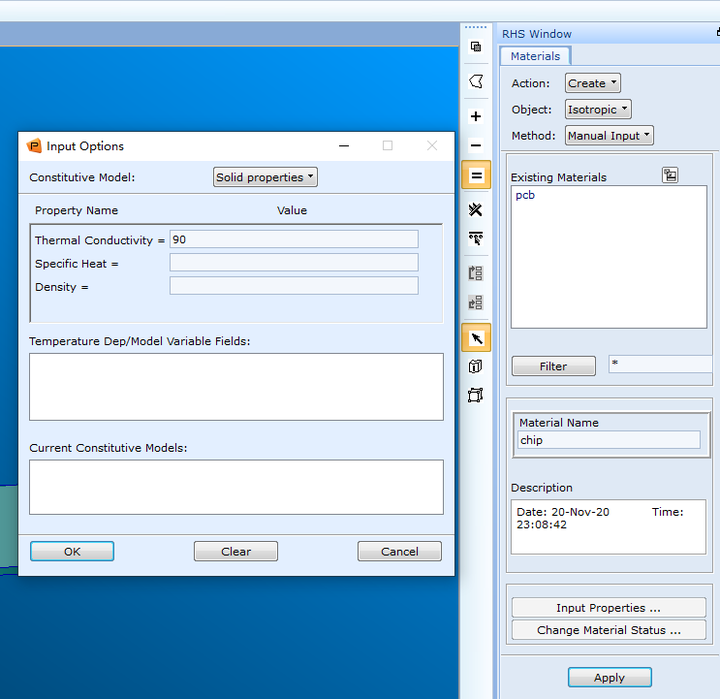Click the upper list-with-arrow icon
Viewport: 720px width, 699px height.
pyautogui.click(x=476, y=273)
